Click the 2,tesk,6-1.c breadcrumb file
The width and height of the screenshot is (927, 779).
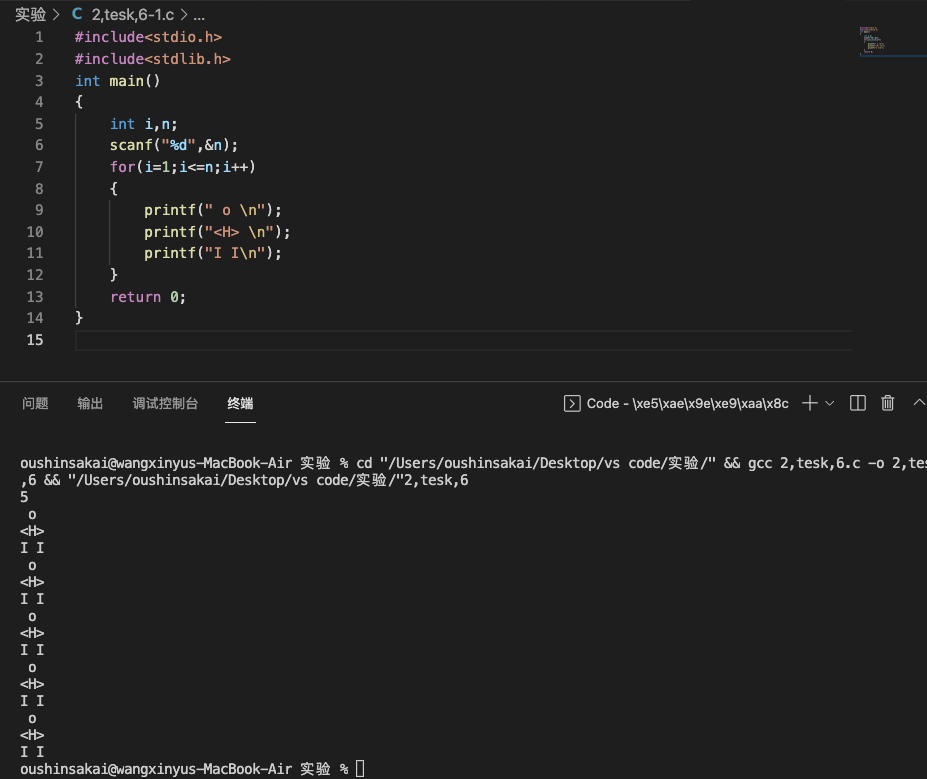(132, 14)
